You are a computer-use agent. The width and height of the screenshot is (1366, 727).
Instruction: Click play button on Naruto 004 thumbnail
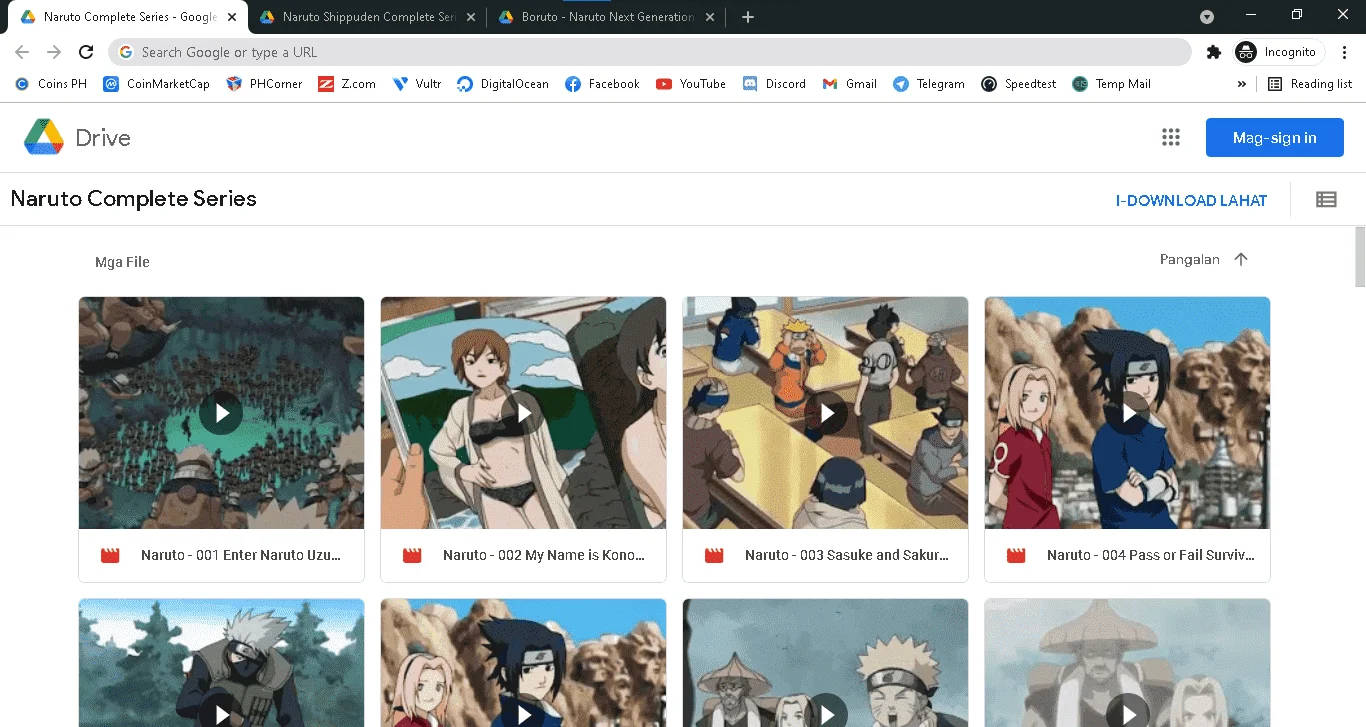coord(1127,413)
